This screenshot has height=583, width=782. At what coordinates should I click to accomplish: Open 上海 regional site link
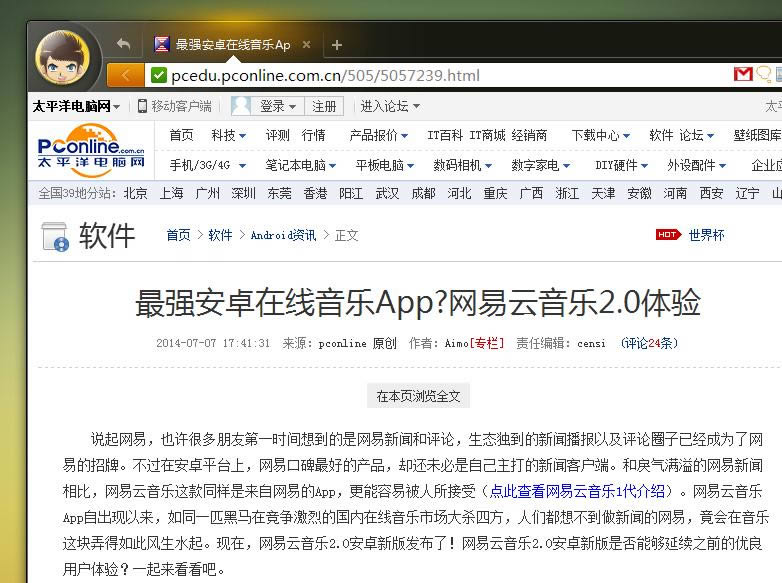[x=171, y=194]
